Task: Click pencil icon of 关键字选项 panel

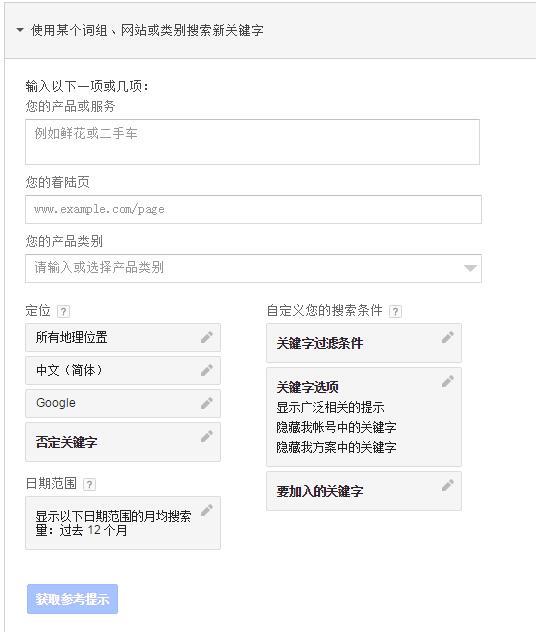Action: pyautogui.click(x=448, y=381)
